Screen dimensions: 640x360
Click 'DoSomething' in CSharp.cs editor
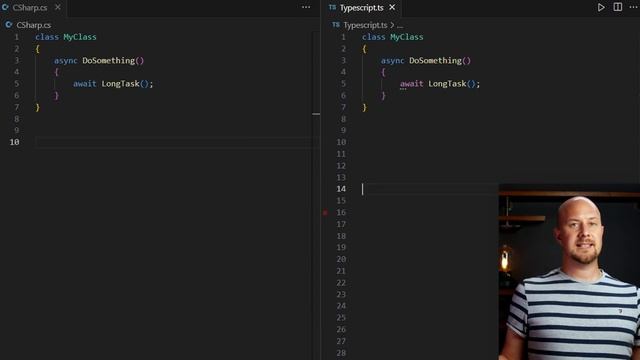(109, 60)
